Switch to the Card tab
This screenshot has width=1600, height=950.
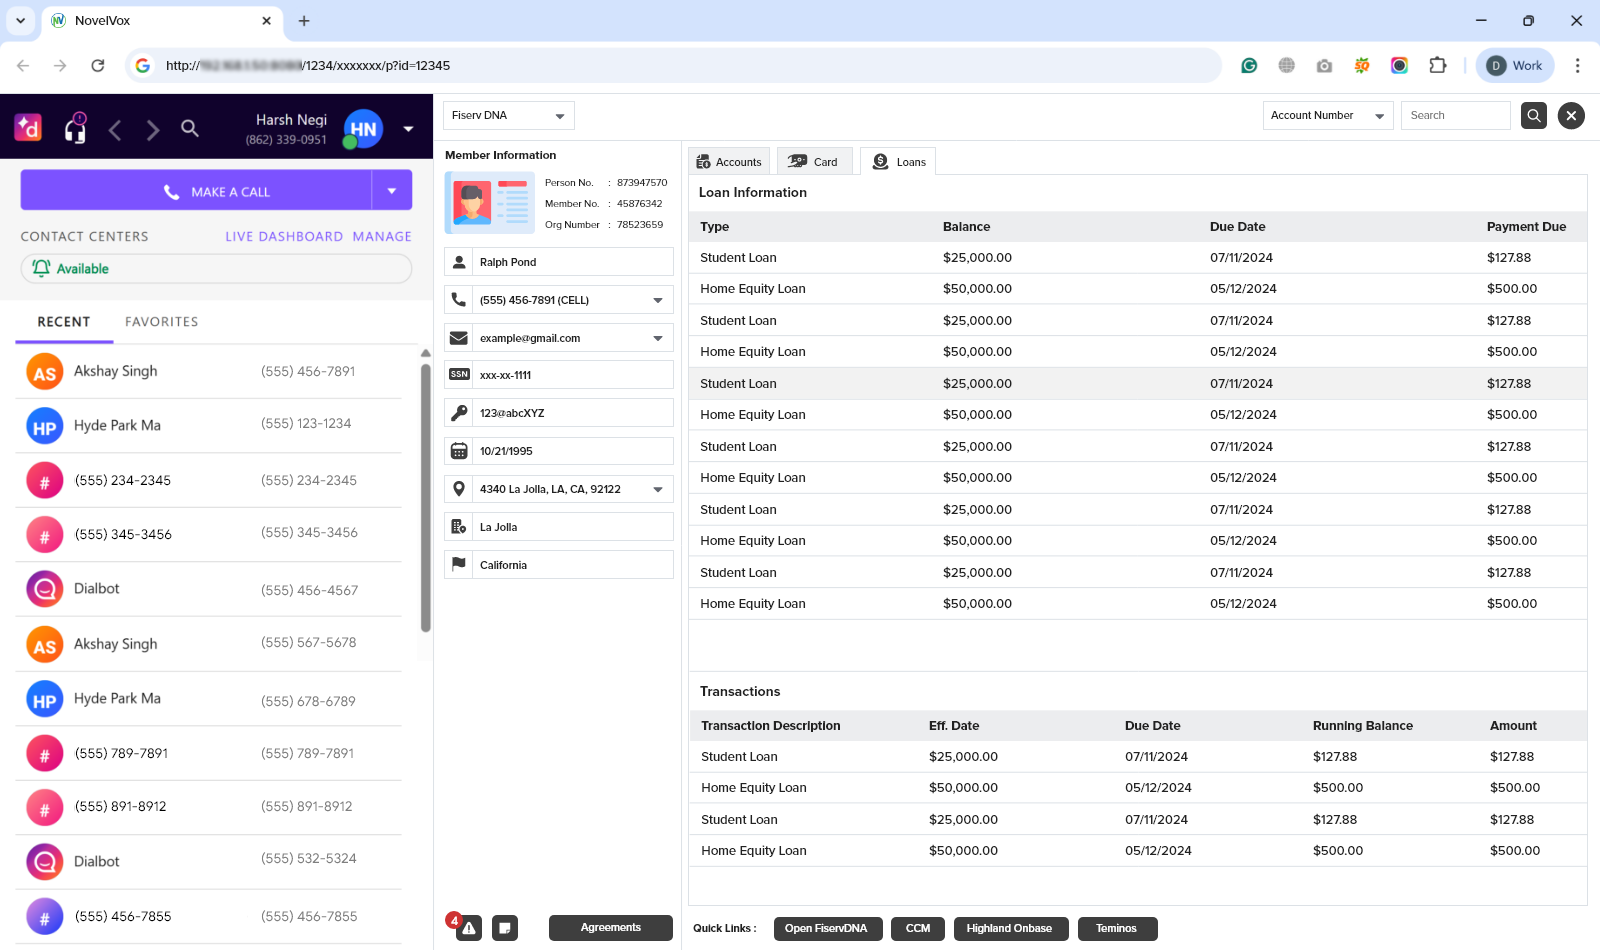coord(814,161)
